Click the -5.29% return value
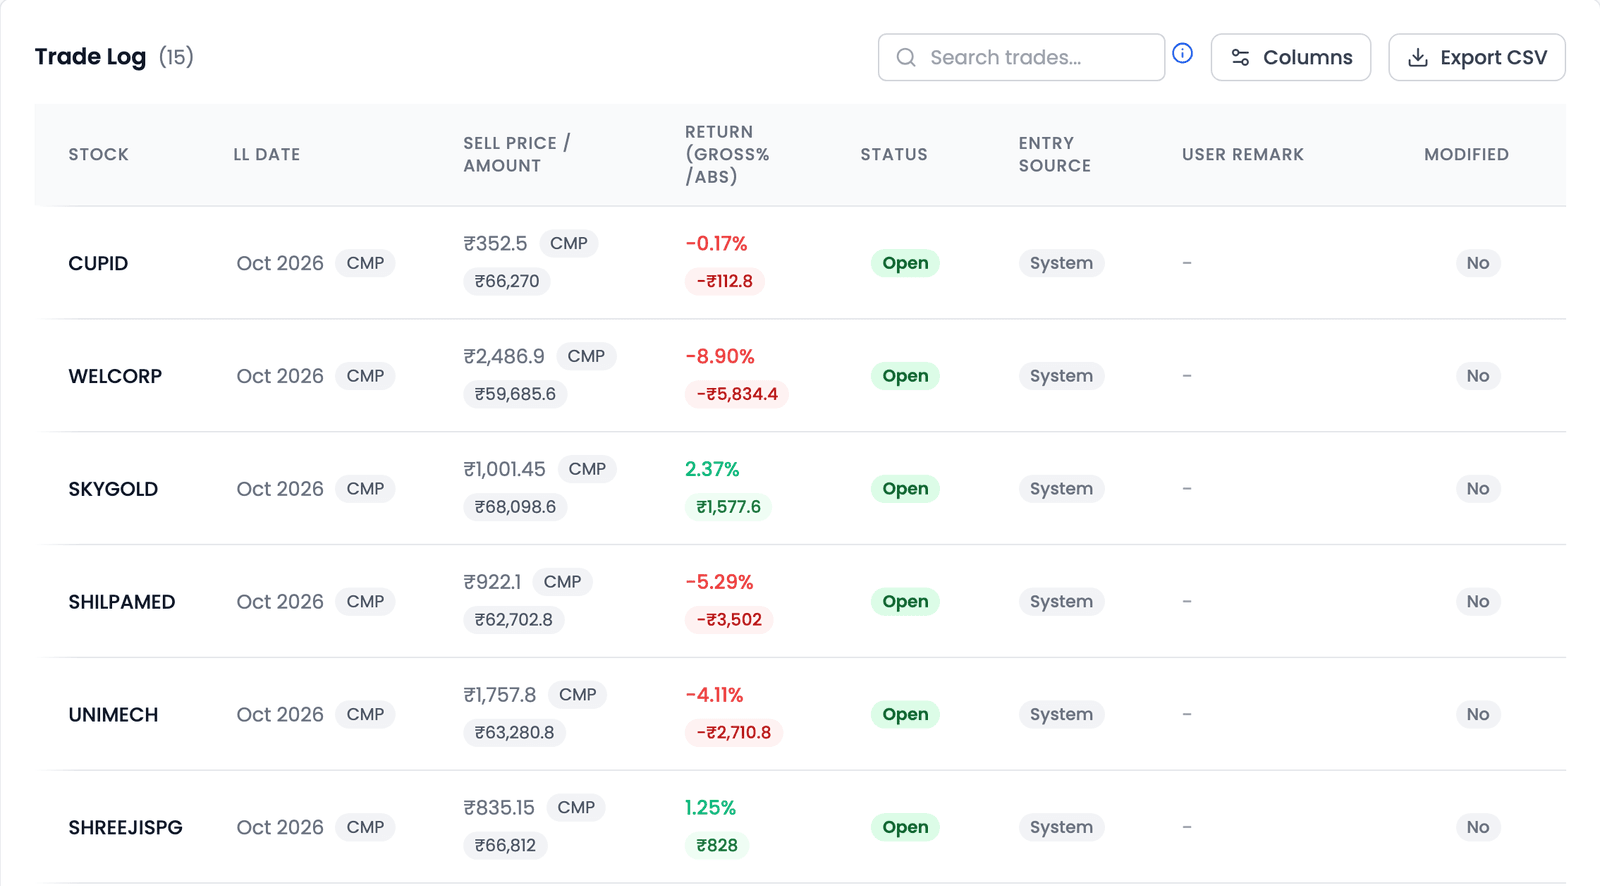The image size is (1600, 886). point(719,583)
